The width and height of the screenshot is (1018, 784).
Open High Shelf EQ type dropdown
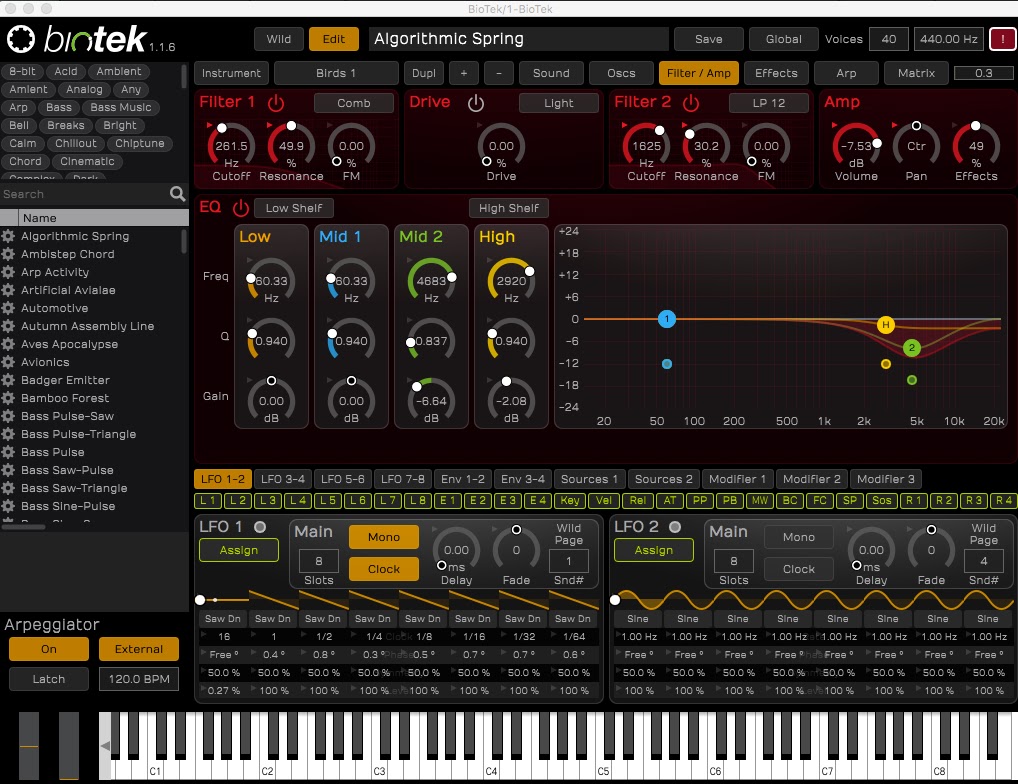509,208
